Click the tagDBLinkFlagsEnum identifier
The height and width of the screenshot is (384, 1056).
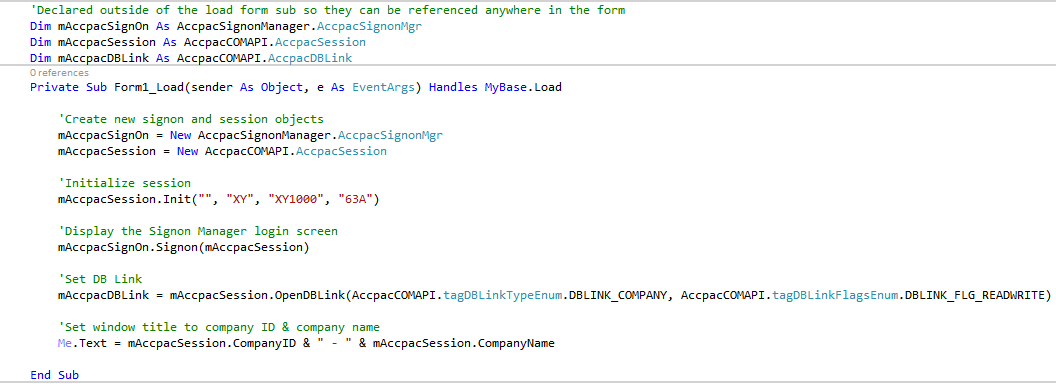point(835,295)
